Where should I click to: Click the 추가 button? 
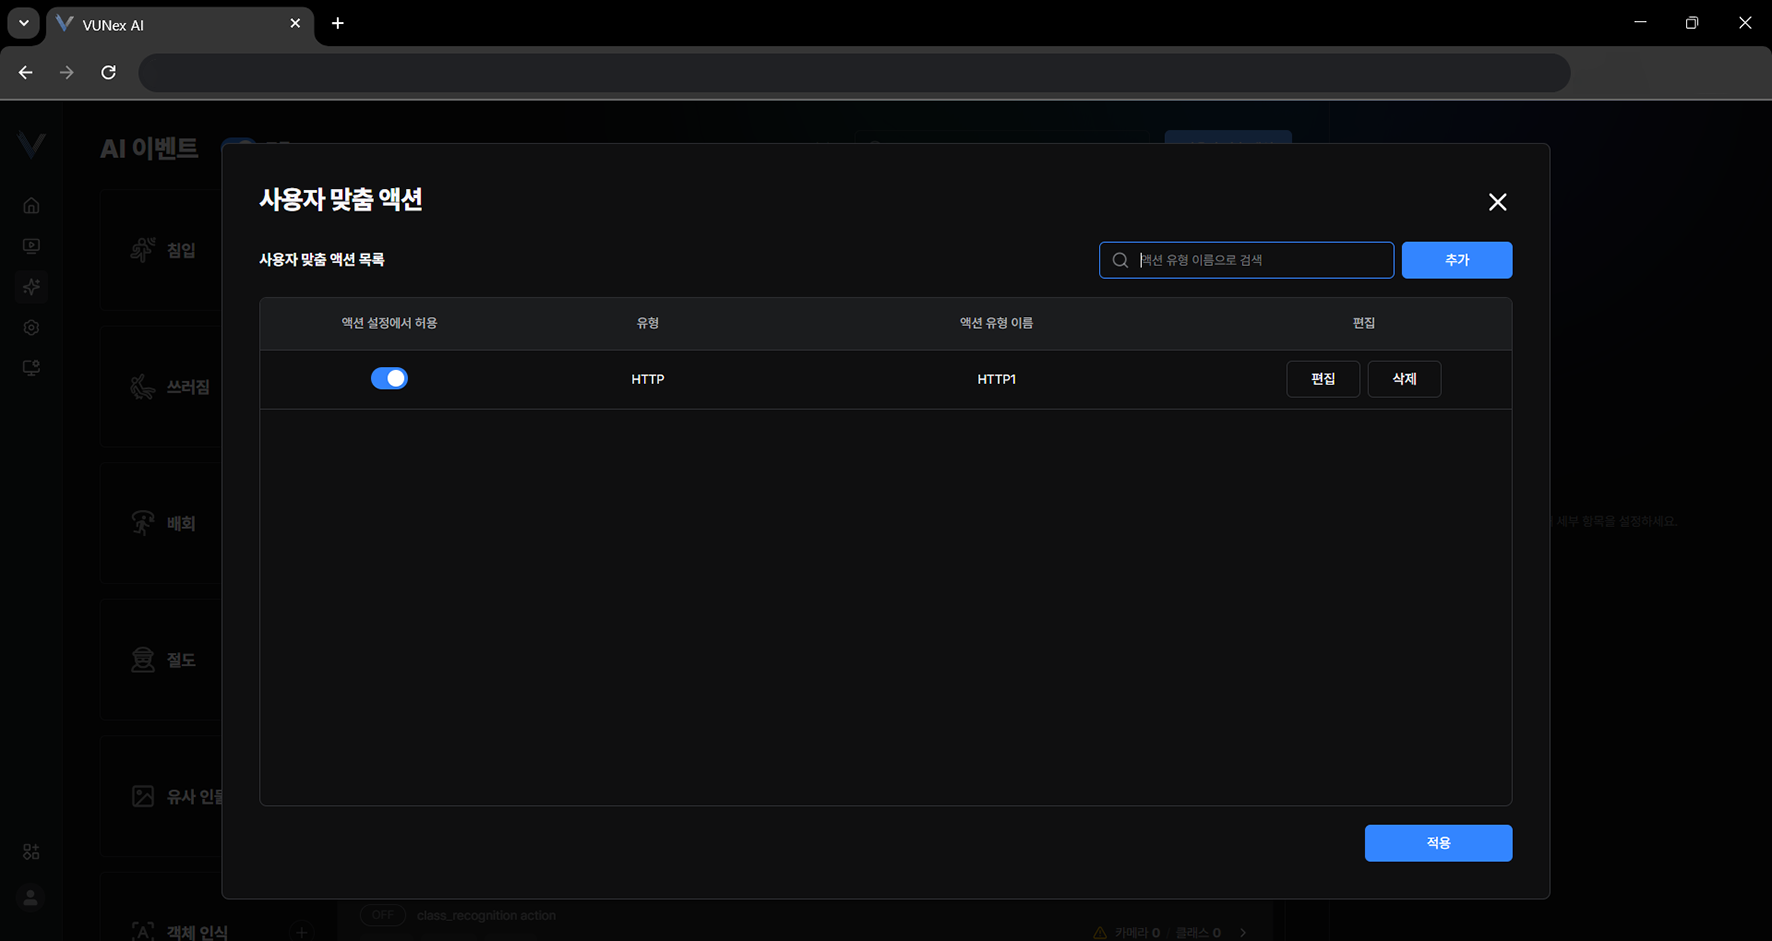1456,260
